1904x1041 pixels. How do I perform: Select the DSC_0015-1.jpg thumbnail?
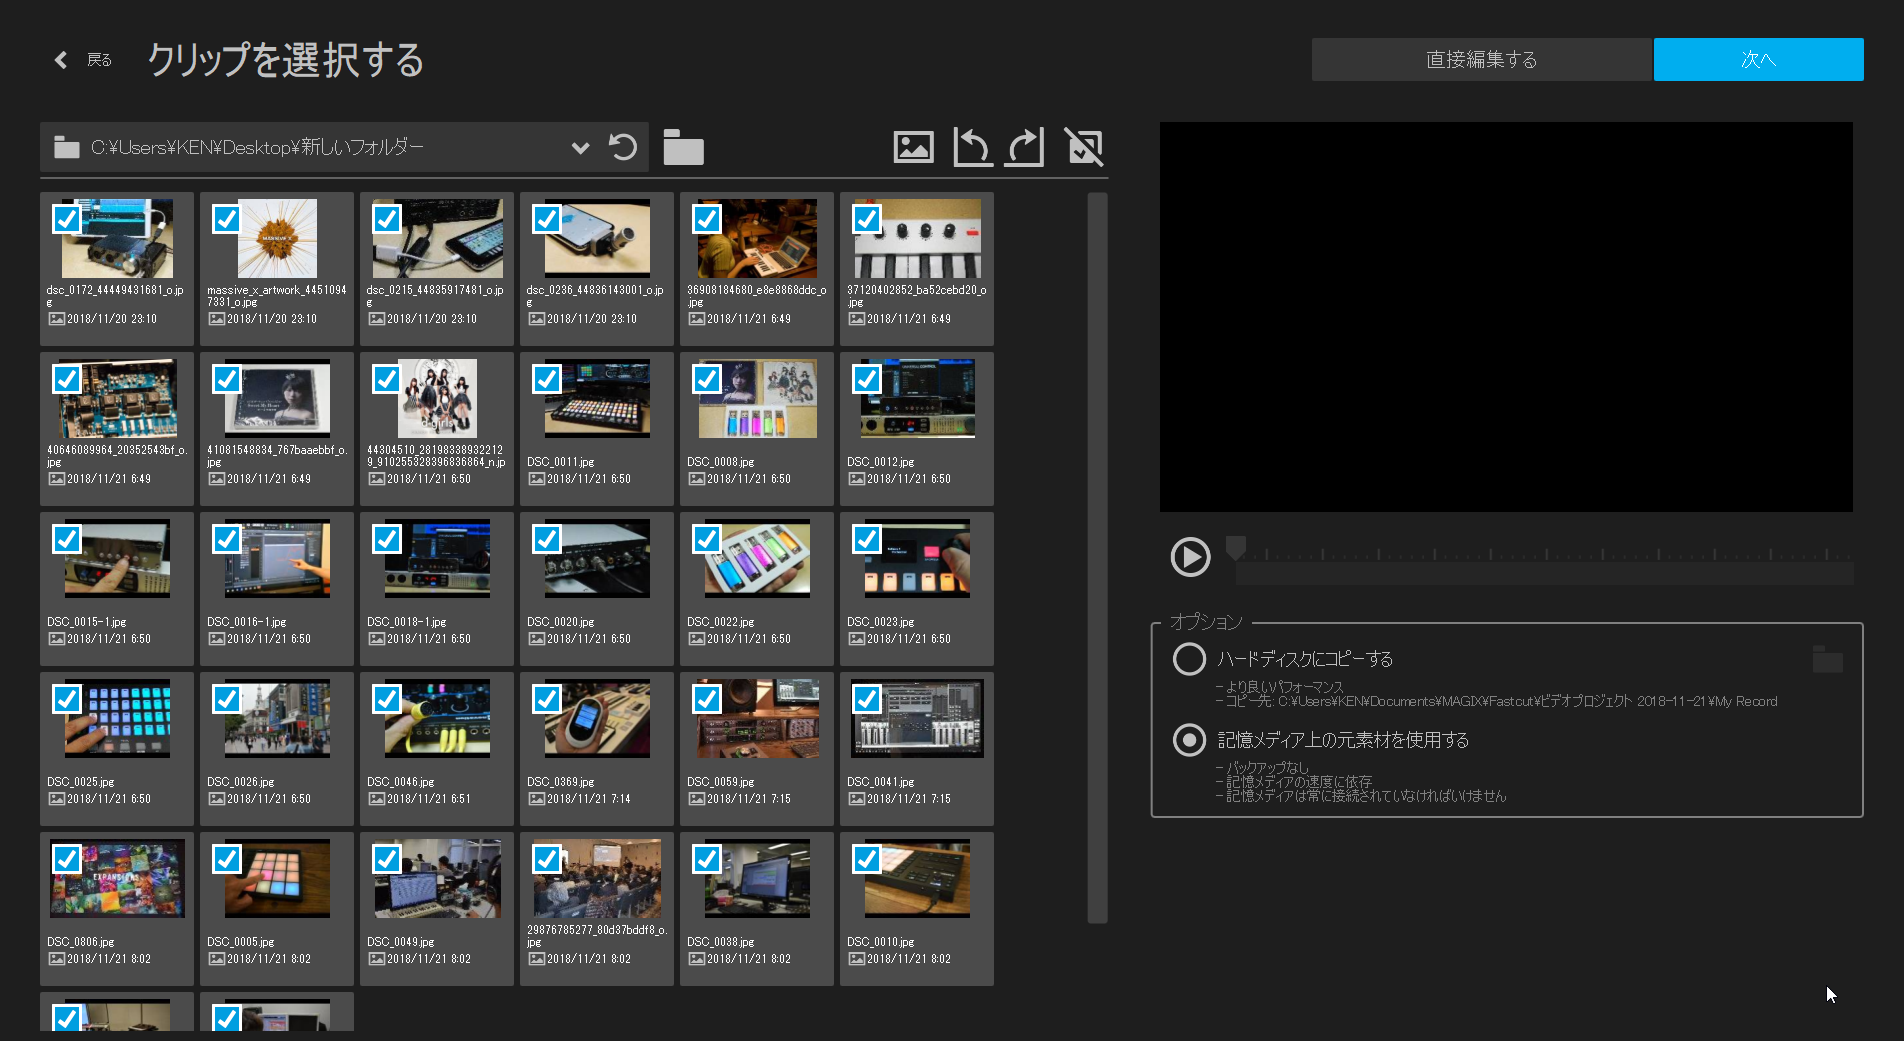[x=117, y=558]
